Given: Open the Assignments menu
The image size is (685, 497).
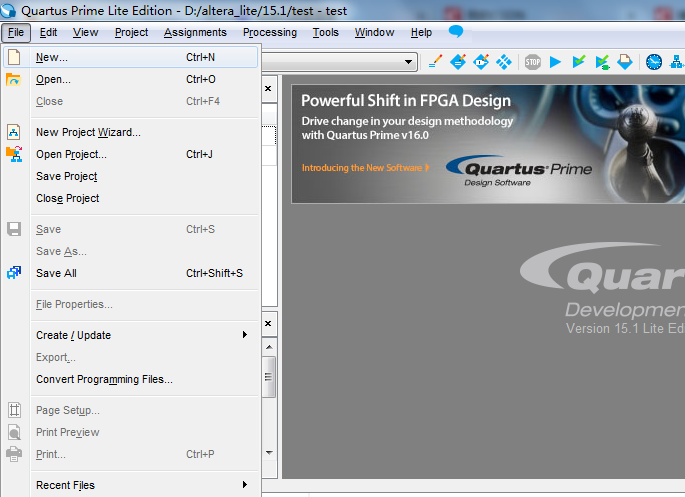Looking at the screenshot, I should [195, 32].
